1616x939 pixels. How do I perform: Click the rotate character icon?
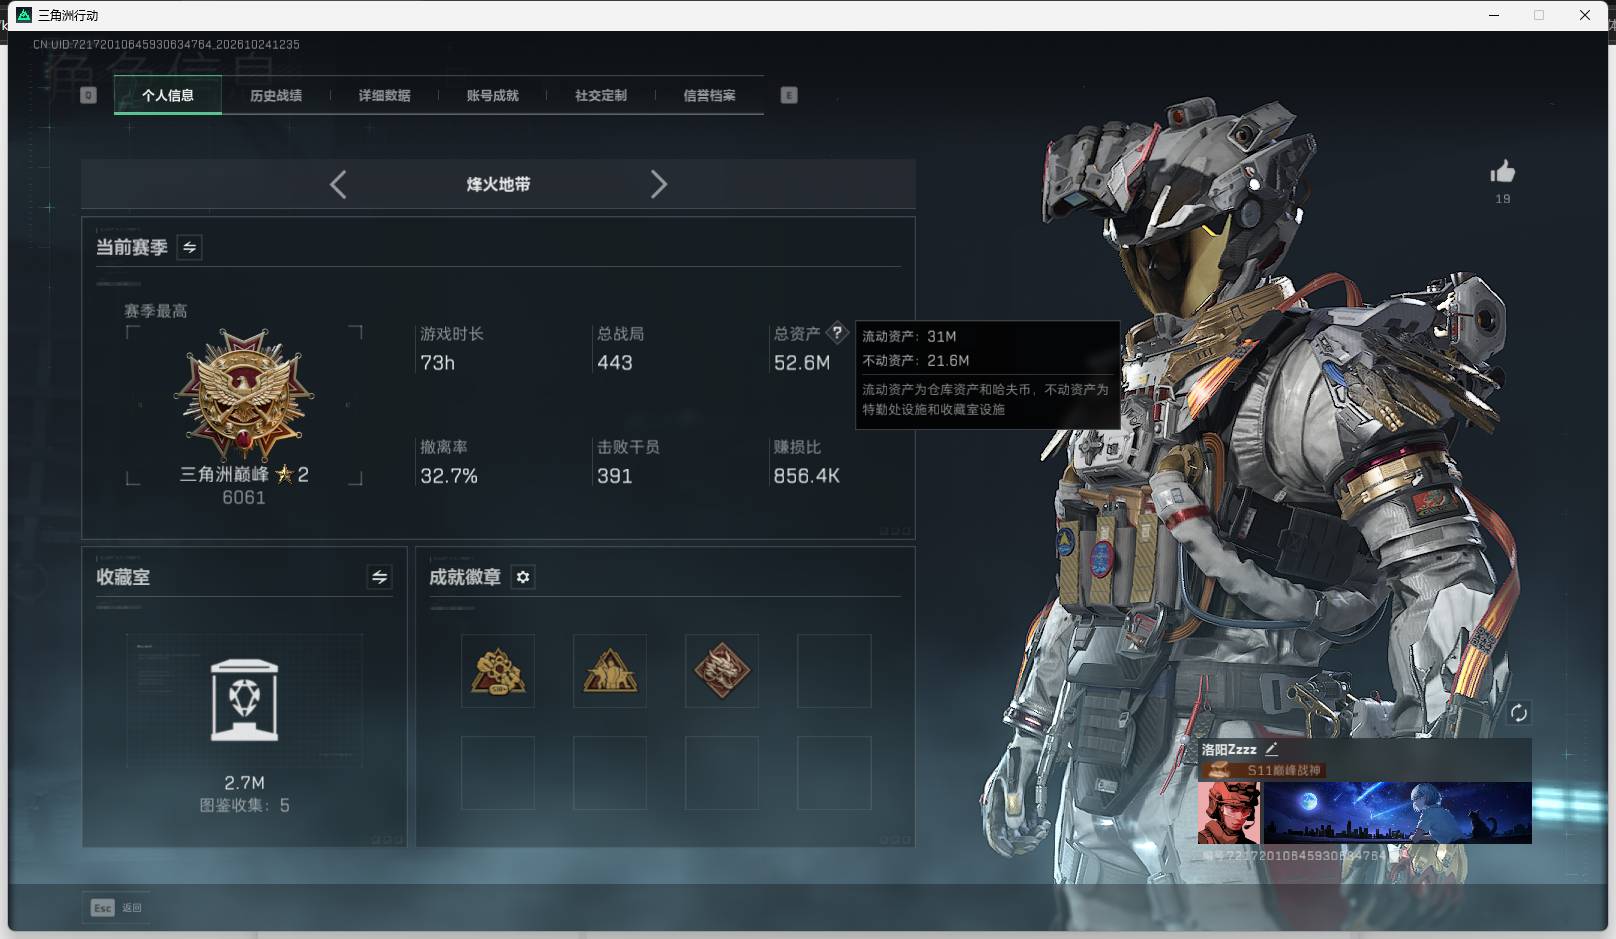tap(1518, 712)
